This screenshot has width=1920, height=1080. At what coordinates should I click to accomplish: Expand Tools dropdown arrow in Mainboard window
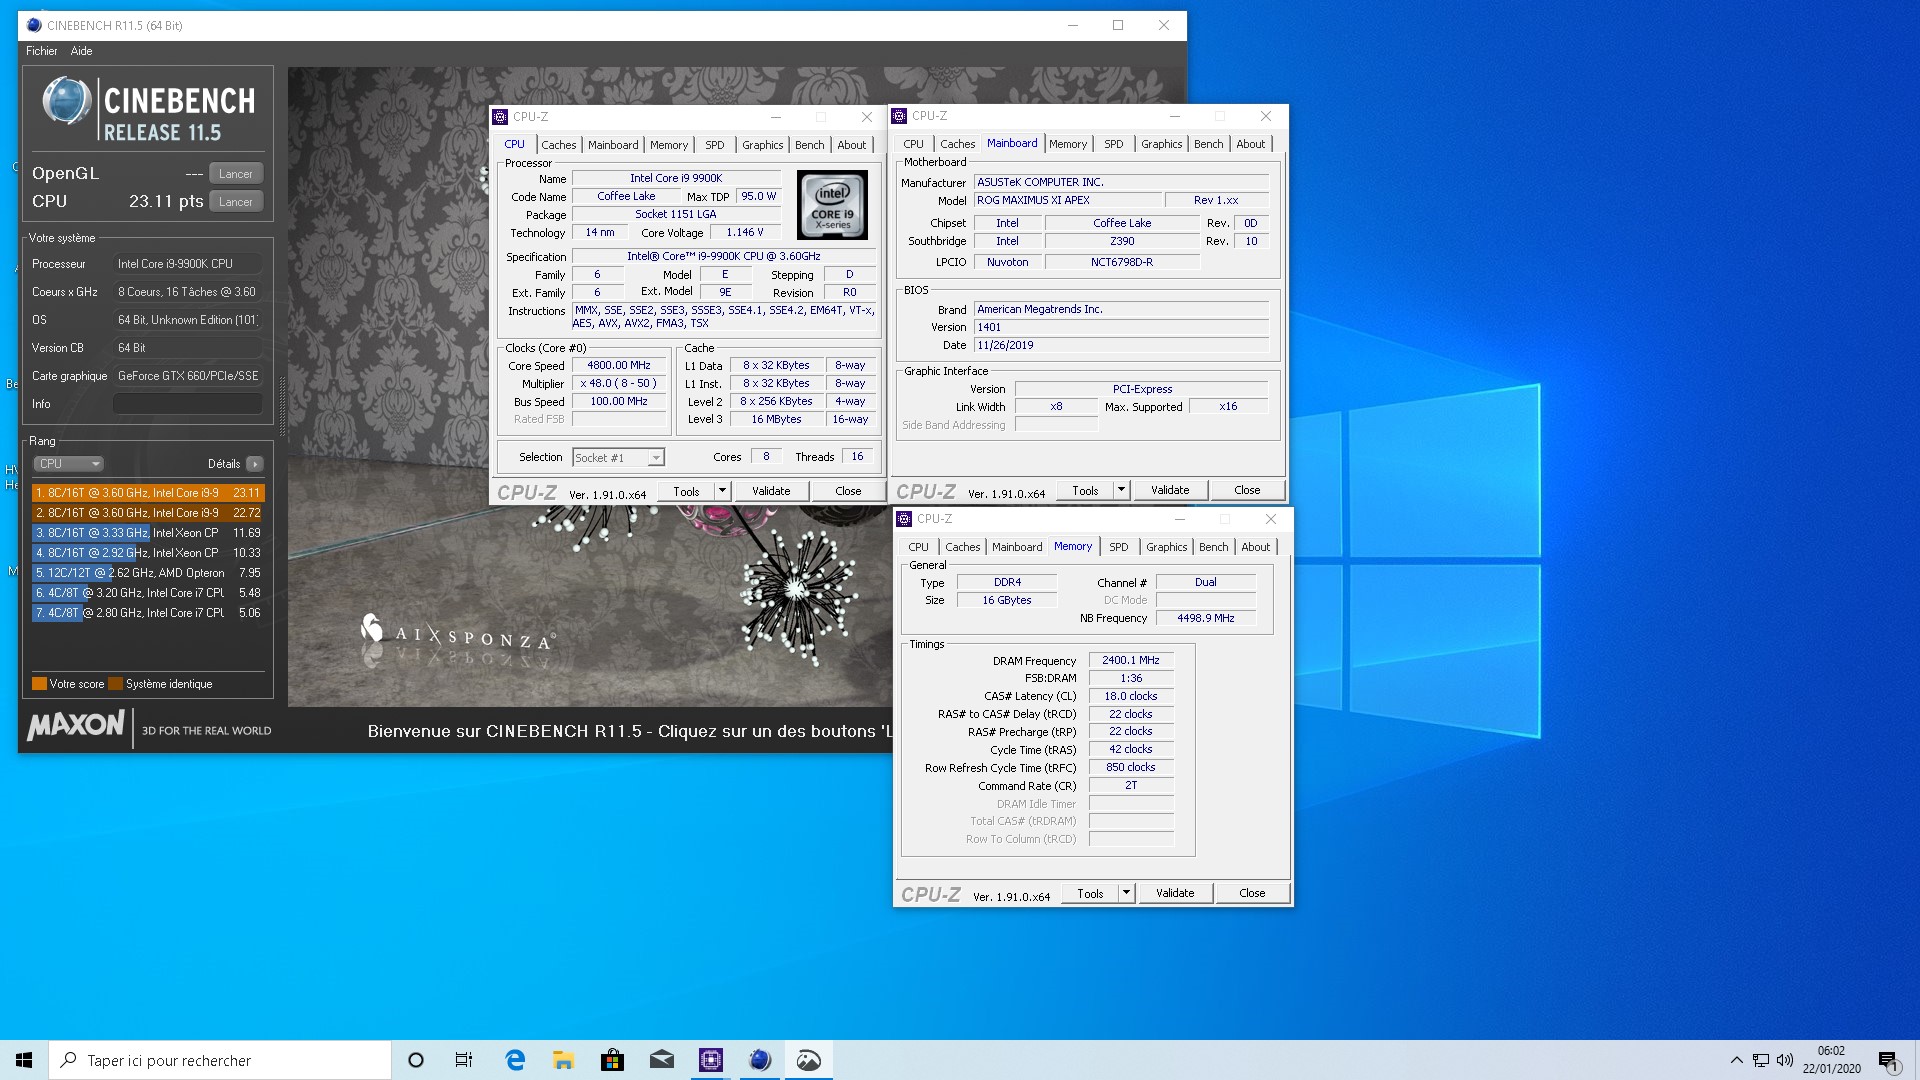coord(1121,490)
